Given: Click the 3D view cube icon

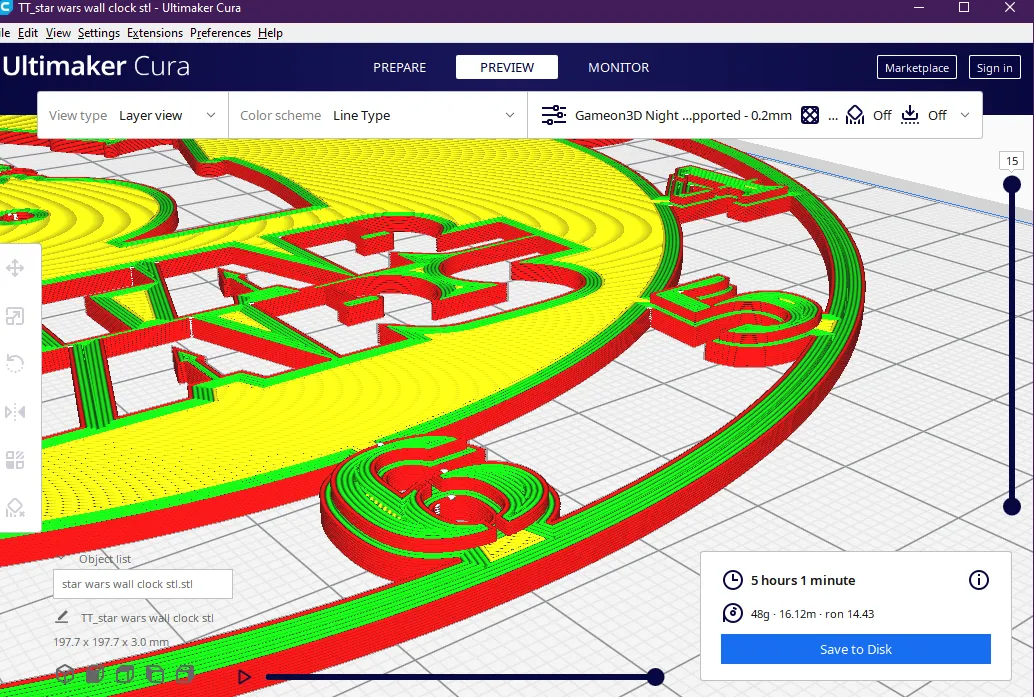Looking at the screenshot, I should pyautogui.click(x=65, y=674).
